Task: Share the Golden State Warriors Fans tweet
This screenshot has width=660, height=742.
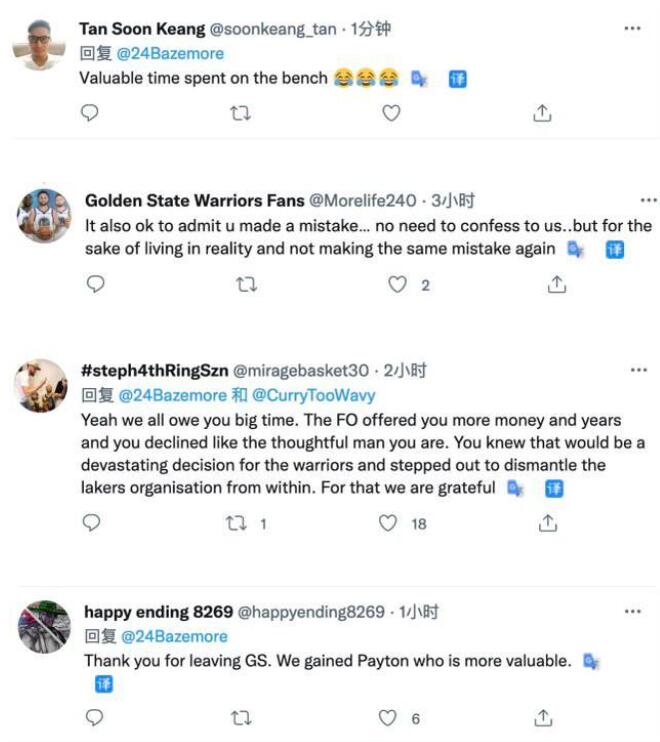Action: (556, 285)
